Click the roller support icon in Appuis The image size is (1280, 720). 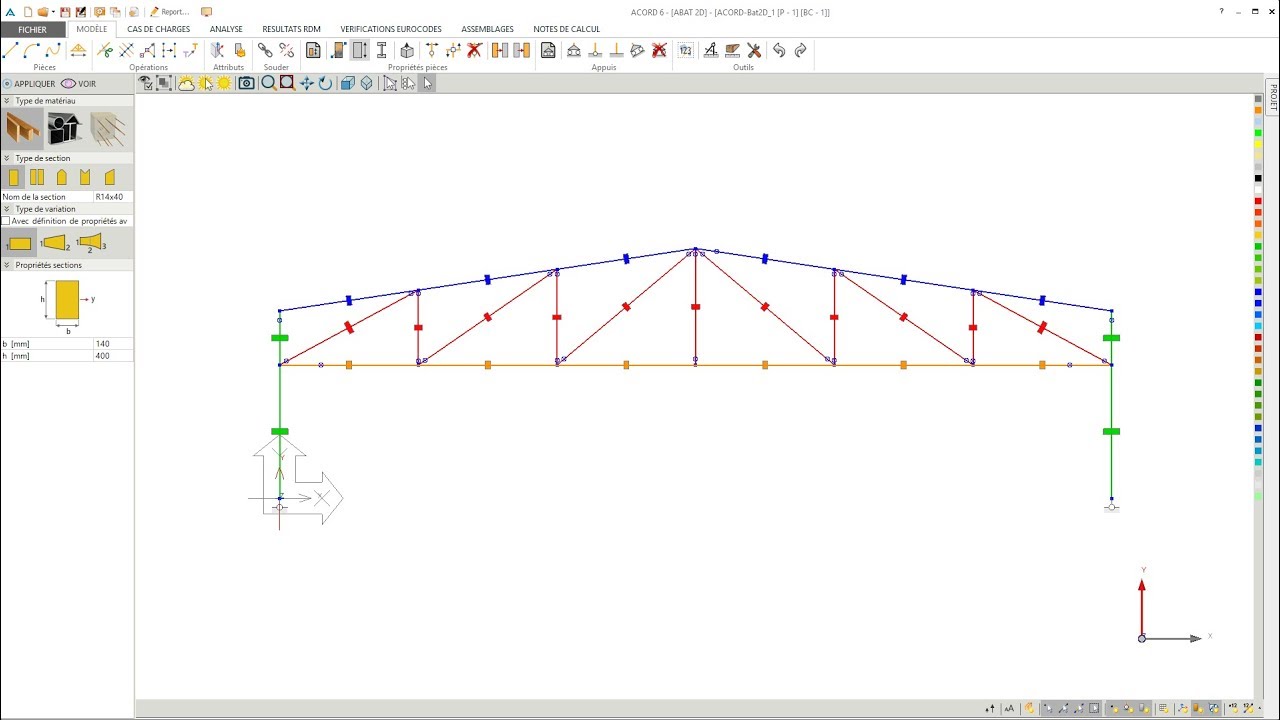(574, 50)
